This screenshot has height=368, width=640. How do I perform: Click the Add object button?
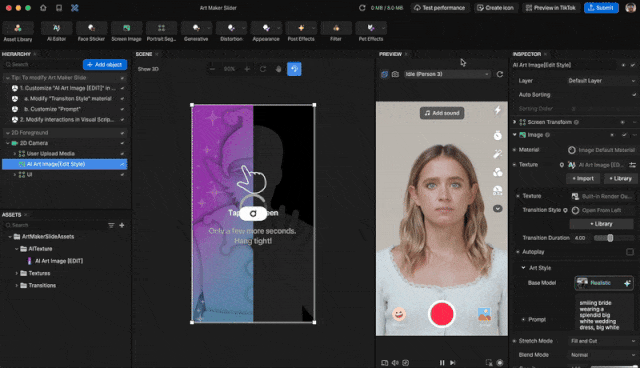(105, 64)
